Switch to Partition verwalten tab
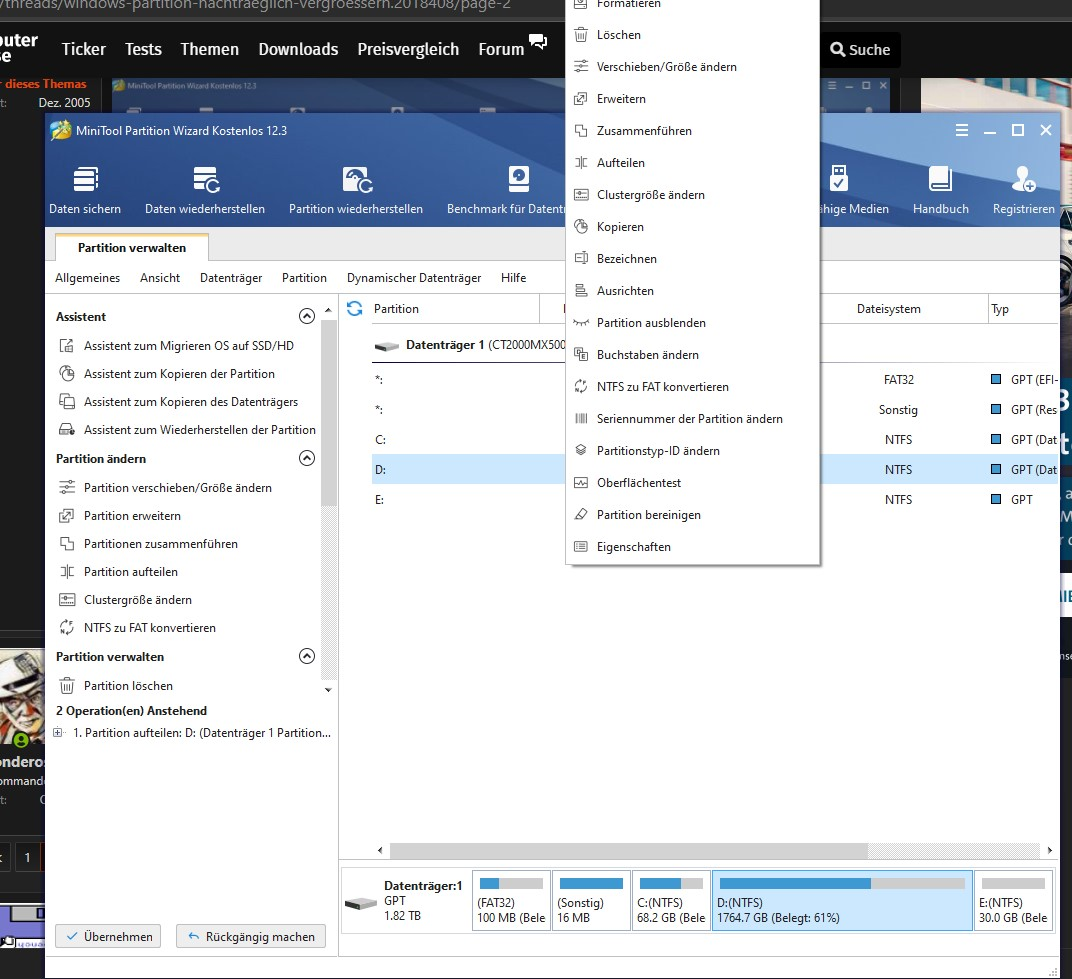The width and height of the screenshot is (1072, 979). pos(132,247)
